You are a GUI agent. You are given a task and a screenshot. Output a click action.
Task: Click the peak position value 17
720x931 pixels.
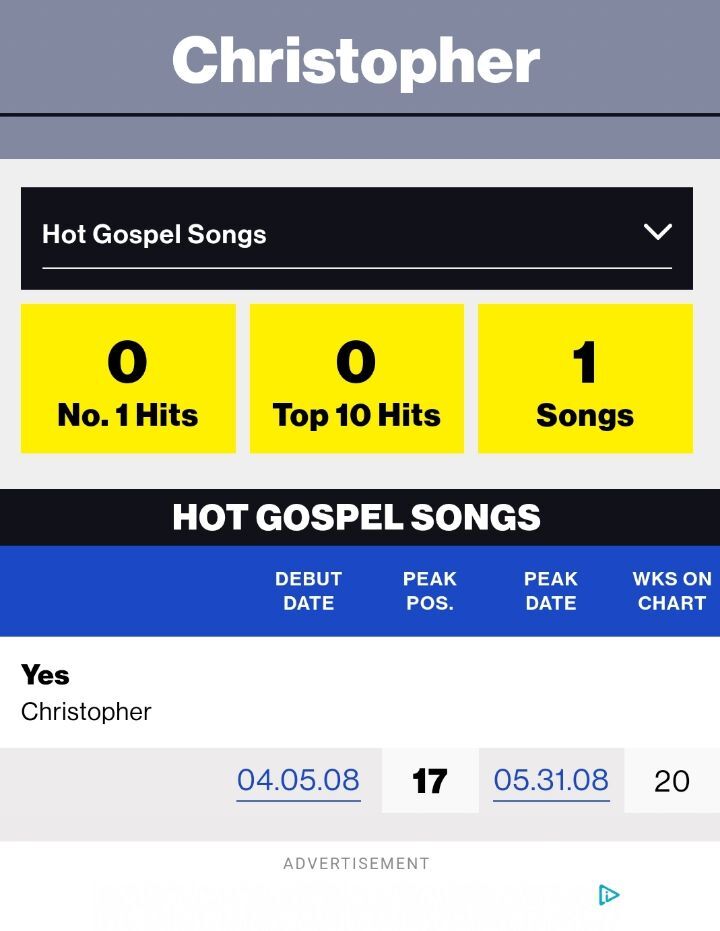[430, 781]
